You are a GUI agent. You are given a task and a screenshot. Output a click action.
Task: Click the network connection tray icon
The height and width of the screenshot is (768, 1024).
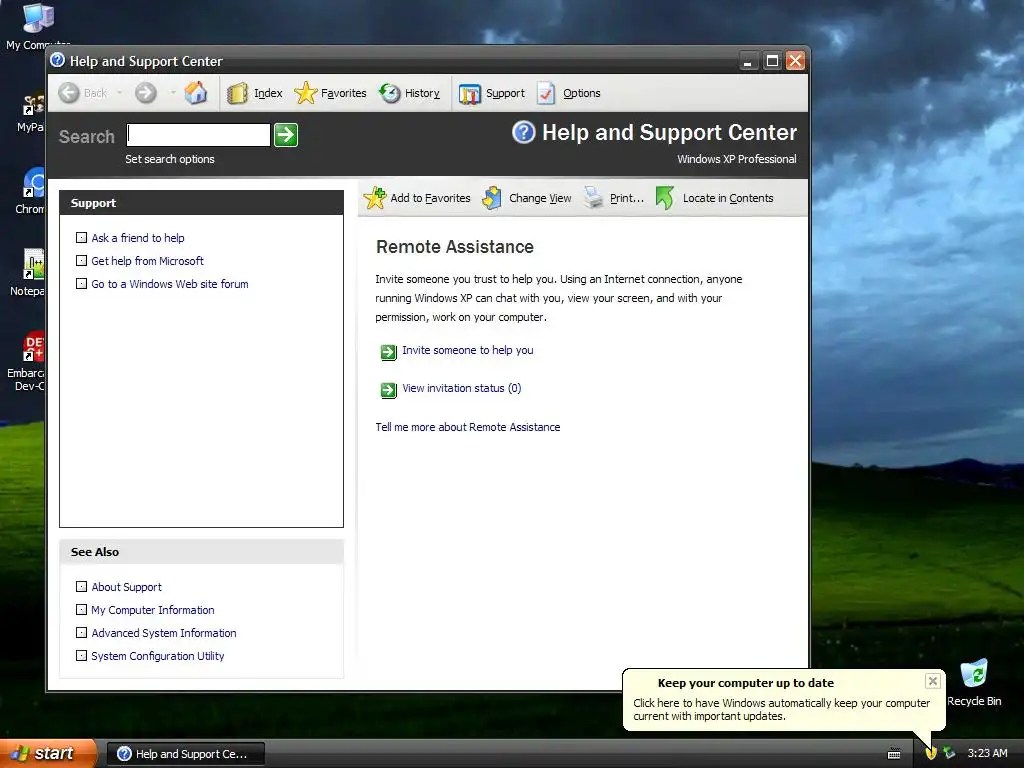tap(949, 753)
